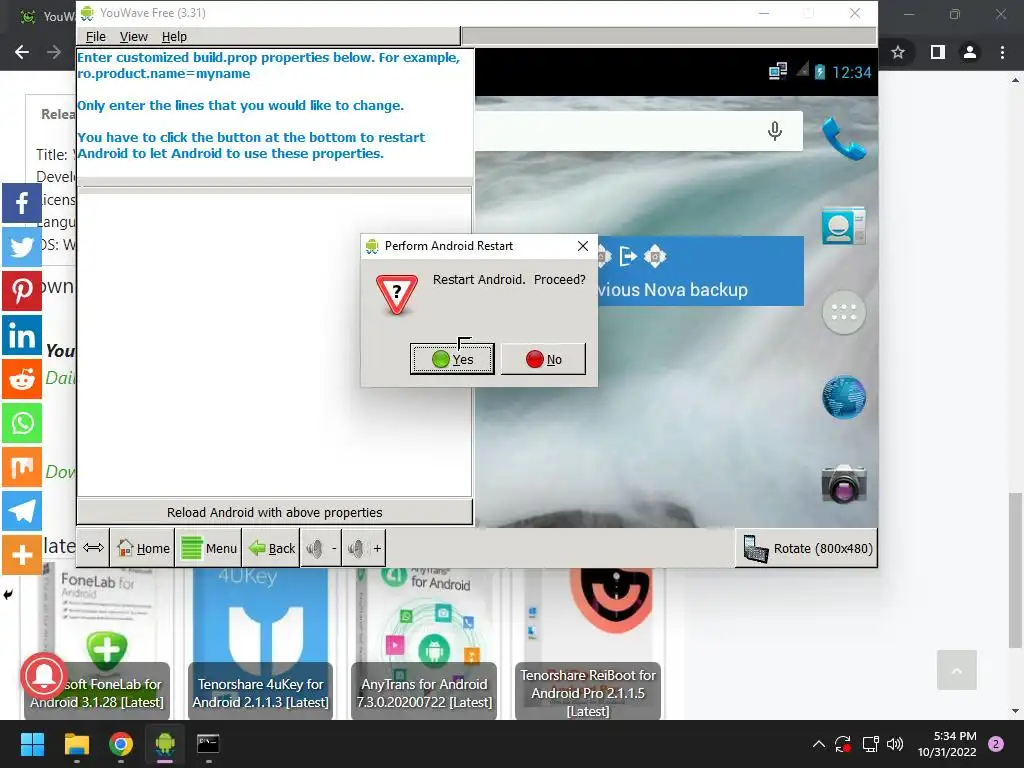The width and height of the screenshot is (1024, 768).
Task: Open the Help menu in YouWave
Action: point(174,37)
